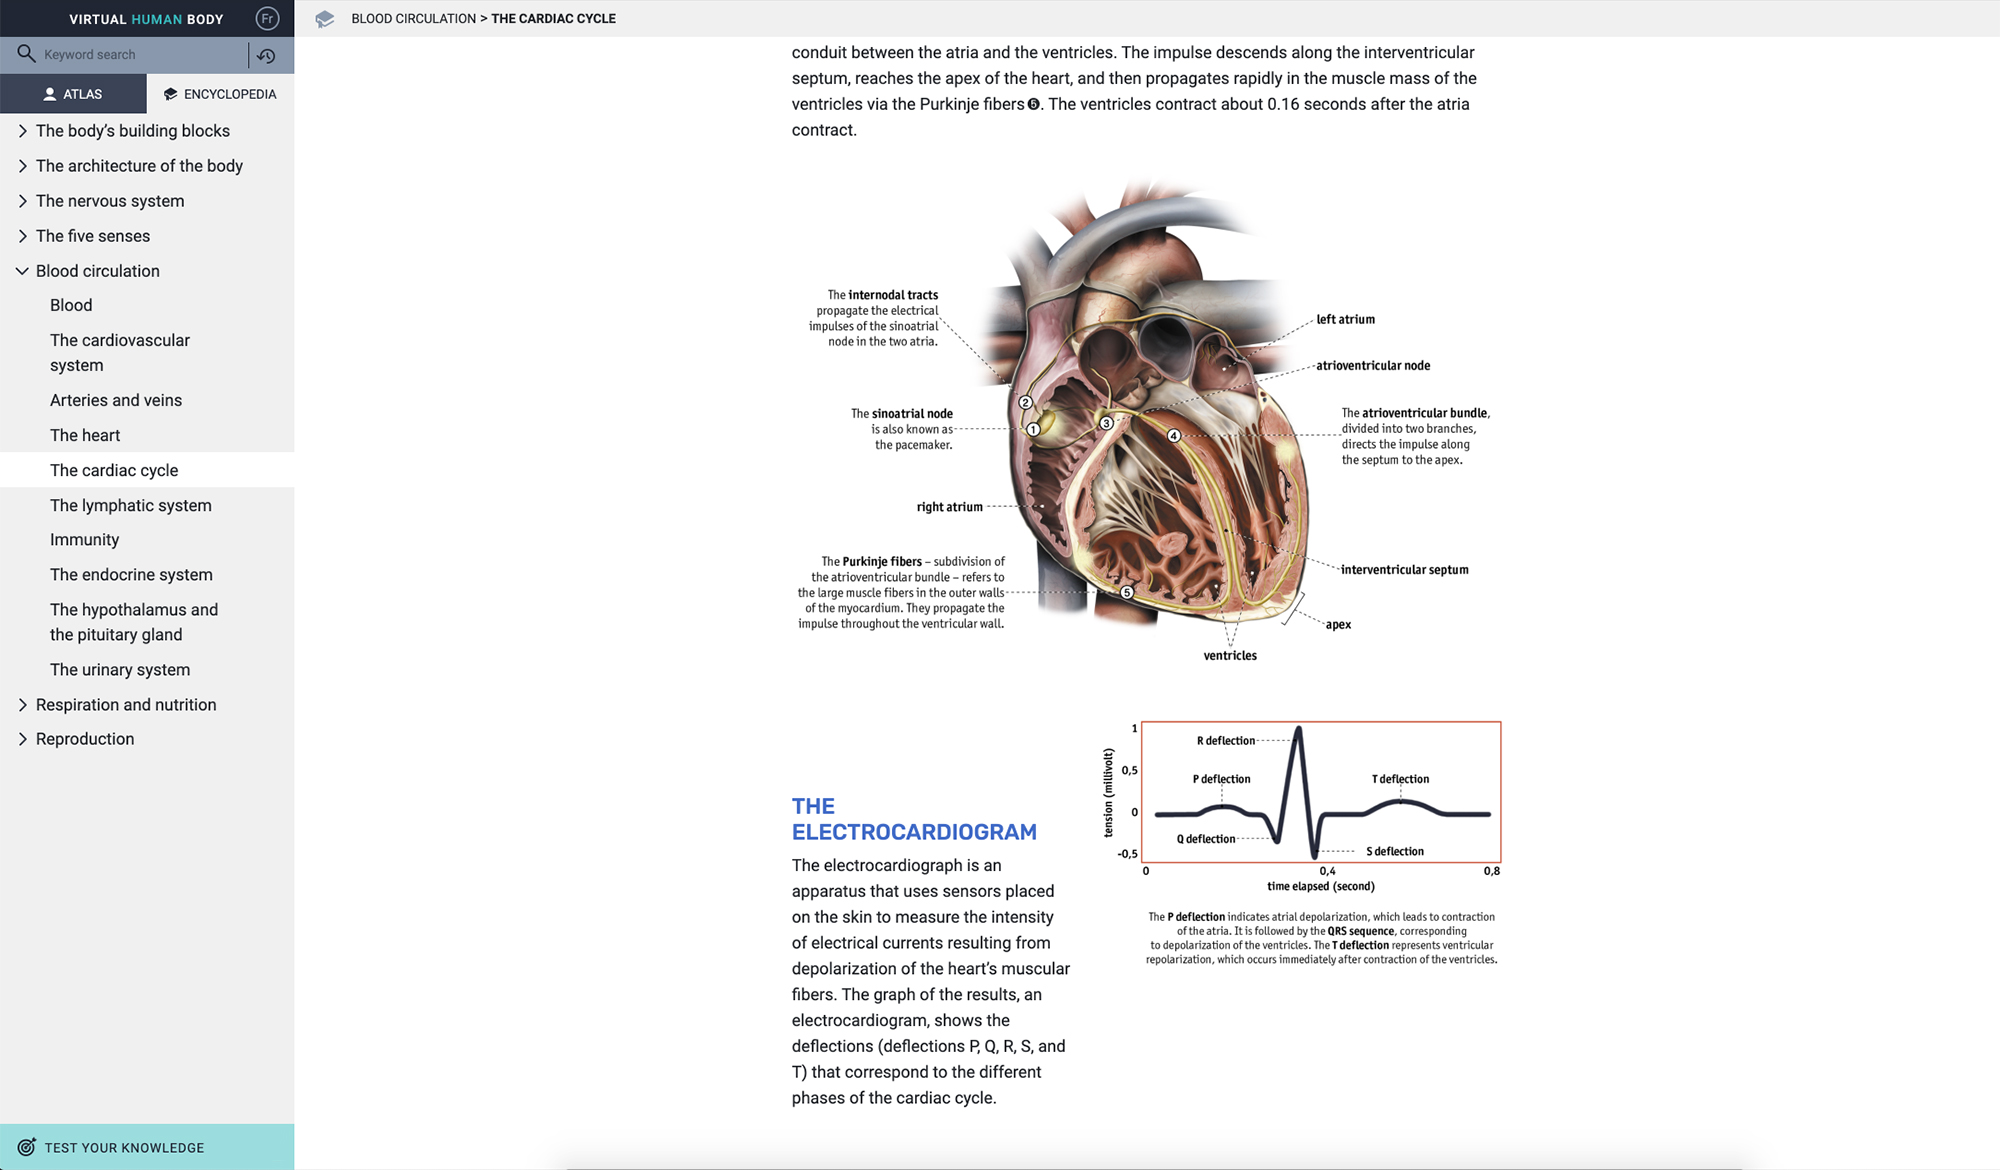
Task: Click BLOOD CIRCULATION in the breadcrumb
Action: [x=414, y=18]
